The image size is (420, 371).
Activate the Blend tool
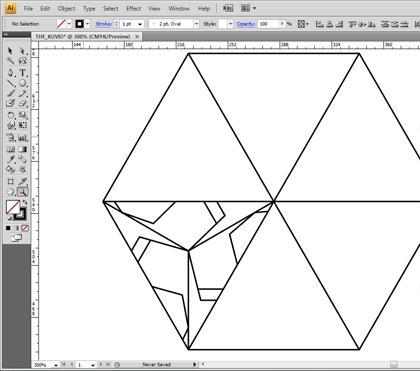pos(22,159)
